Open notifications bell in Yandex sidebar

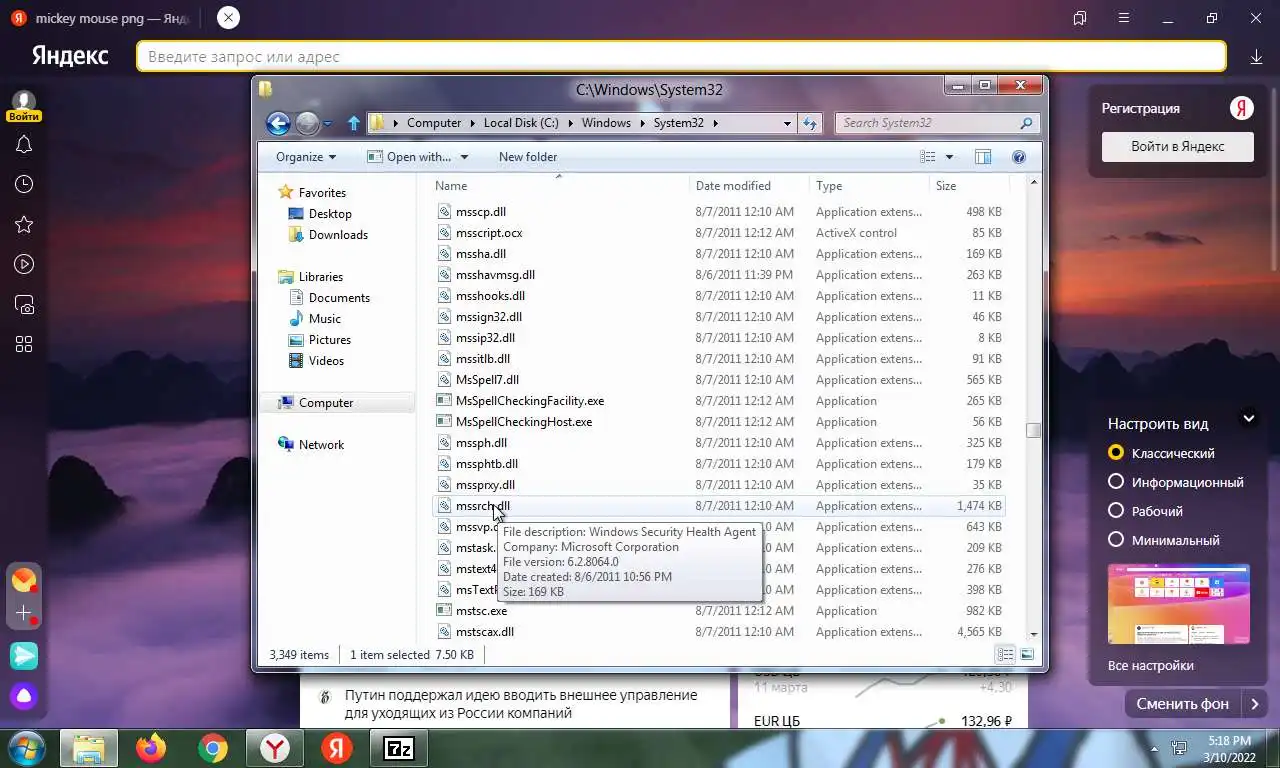click(x=24, y=144)
